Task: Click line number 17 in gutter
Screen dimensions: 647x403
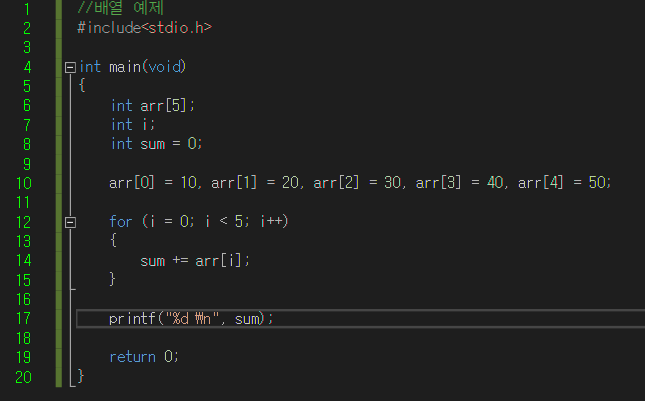Action: (24, 318)
